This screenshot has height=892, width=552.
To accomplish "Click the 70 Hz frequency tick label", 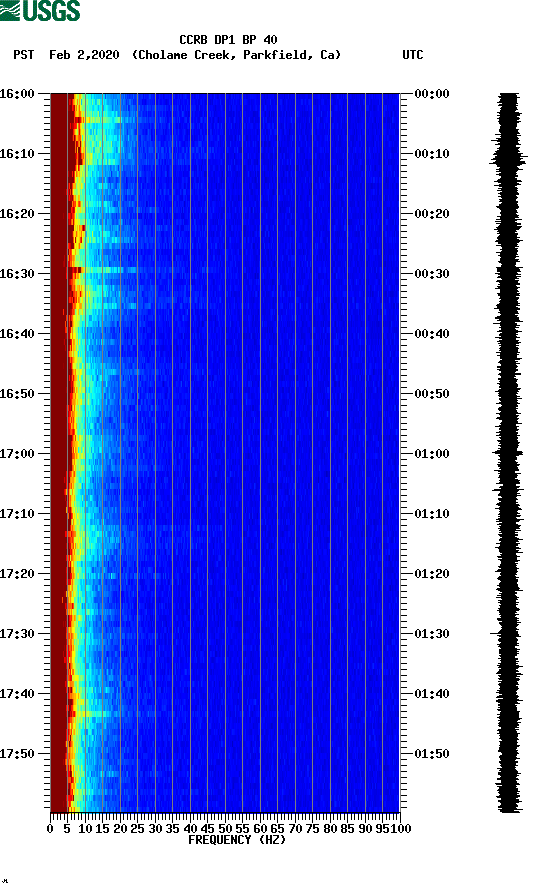I will pos(295,828).
